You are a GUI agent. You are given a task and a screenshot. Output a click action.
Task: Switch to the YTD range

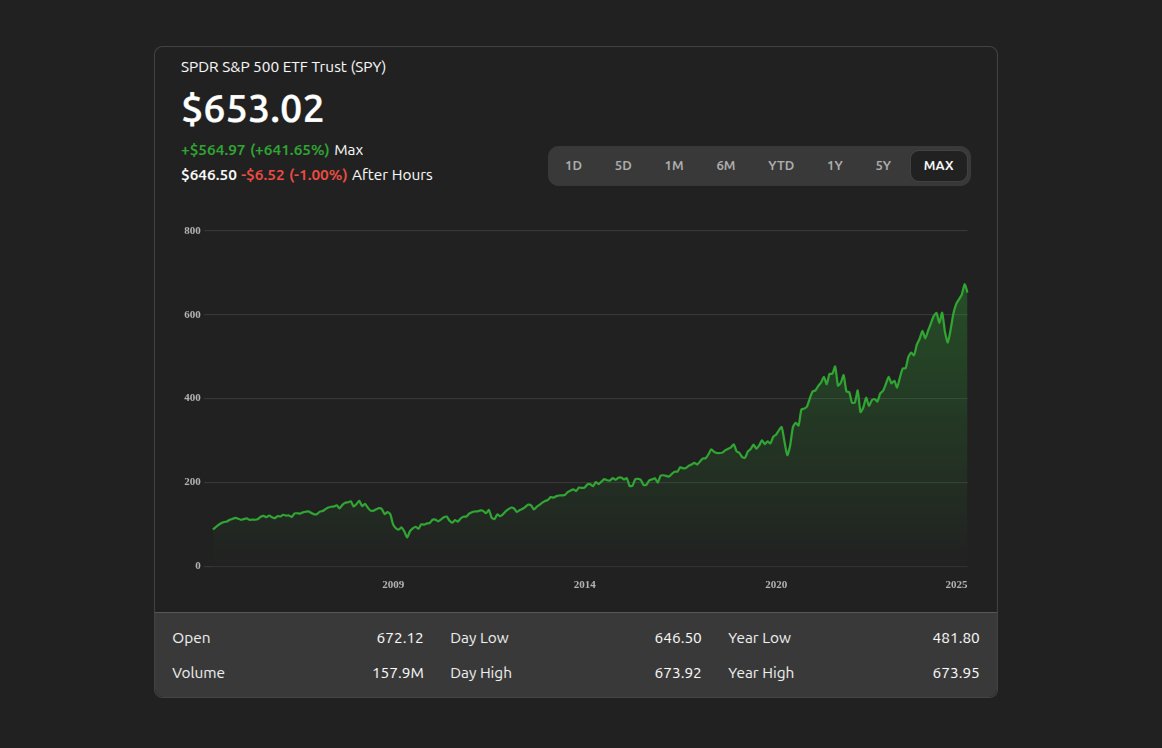pyautogui.click(x=781, y=165)
